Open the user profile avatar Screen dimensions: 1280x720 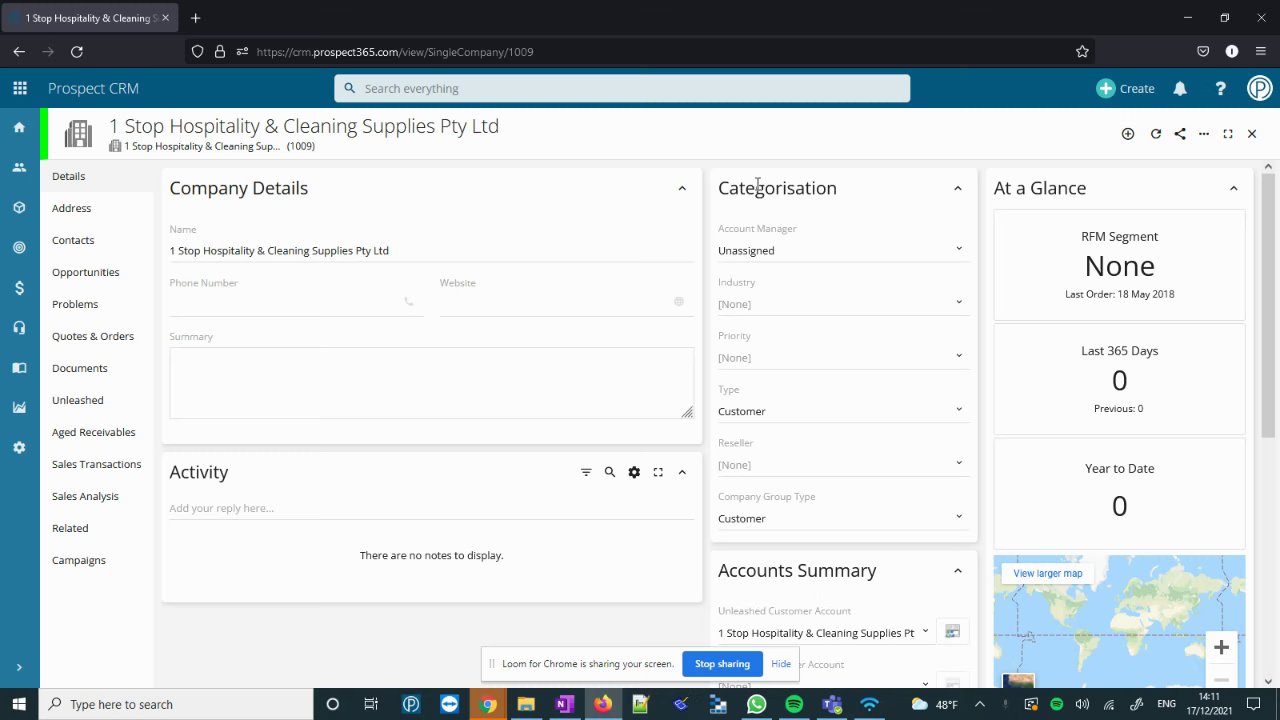[x=1259, y=88]
